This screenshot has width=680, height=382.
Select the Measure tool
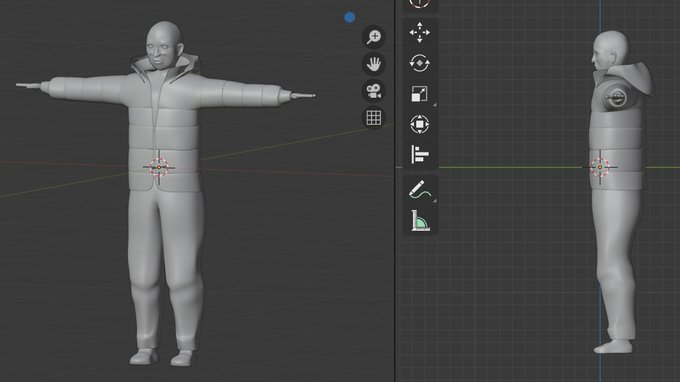click(420, 220)
